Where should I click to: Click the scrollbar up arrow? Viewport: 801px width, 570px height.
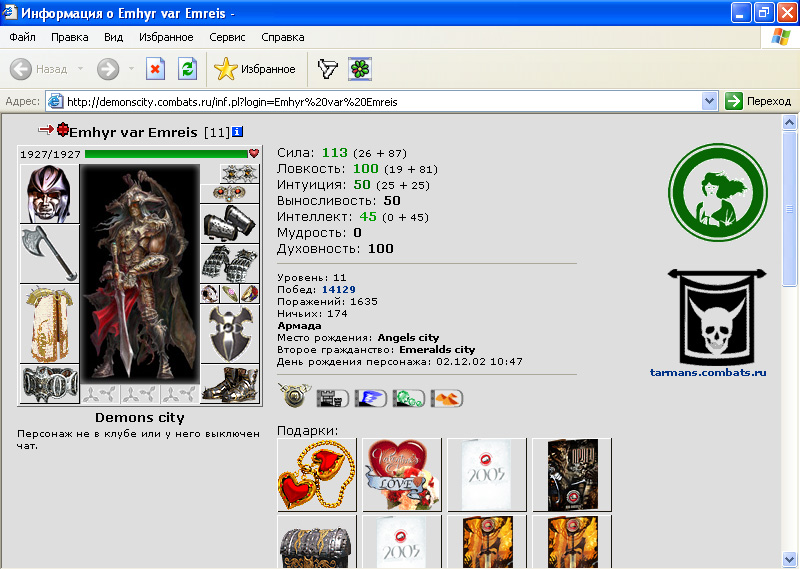tap(789, 123)
